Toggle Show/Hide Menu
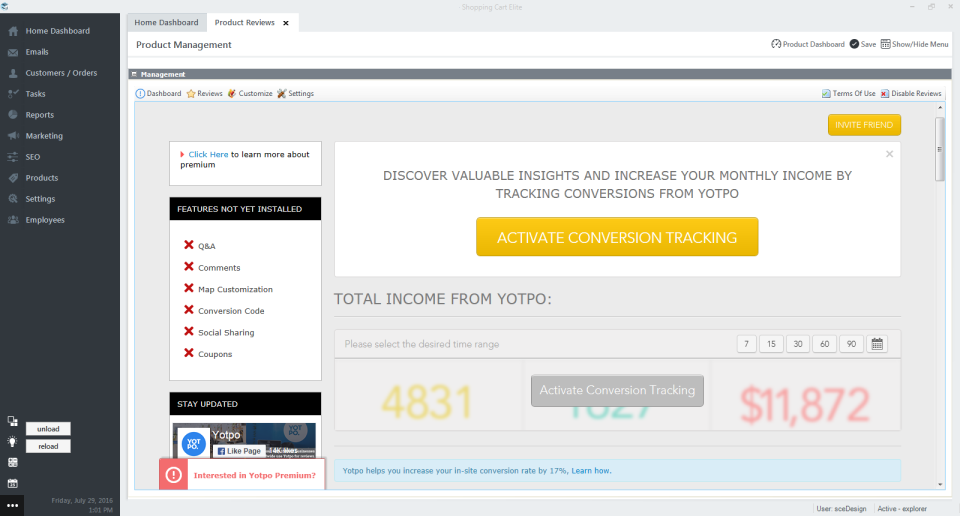 [914, 44]
